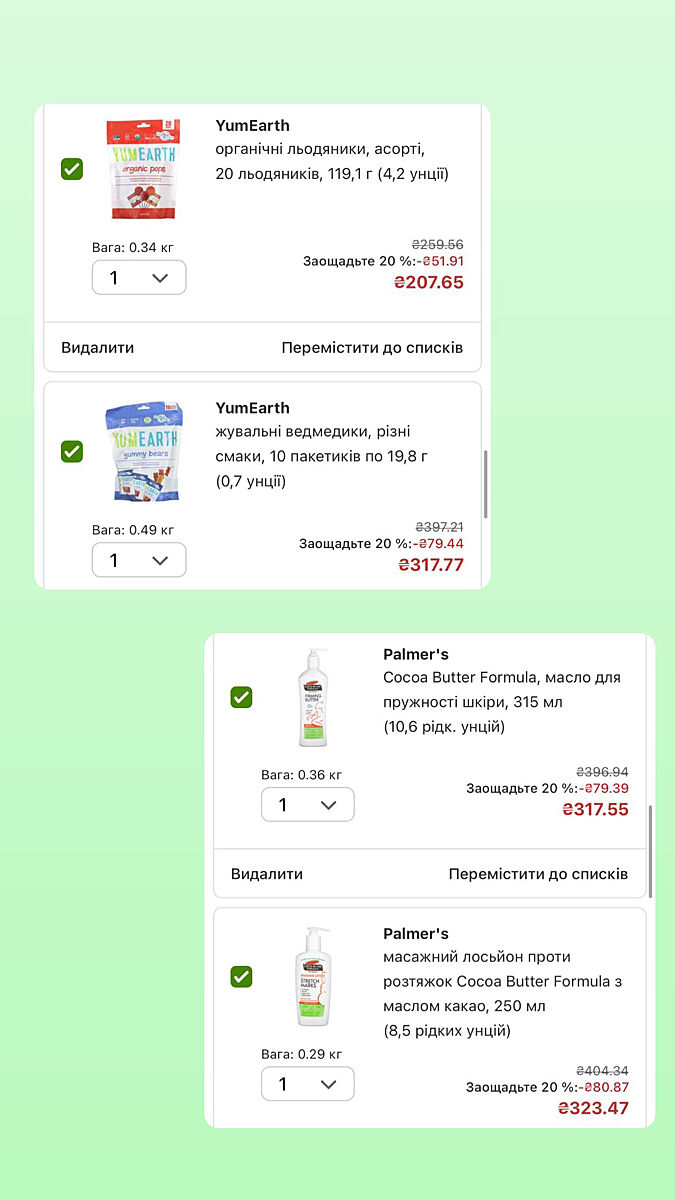Screen dimensions: 675x1200
Task: Click Видалити under Palmer's firming butter
Action: (267, 874)
